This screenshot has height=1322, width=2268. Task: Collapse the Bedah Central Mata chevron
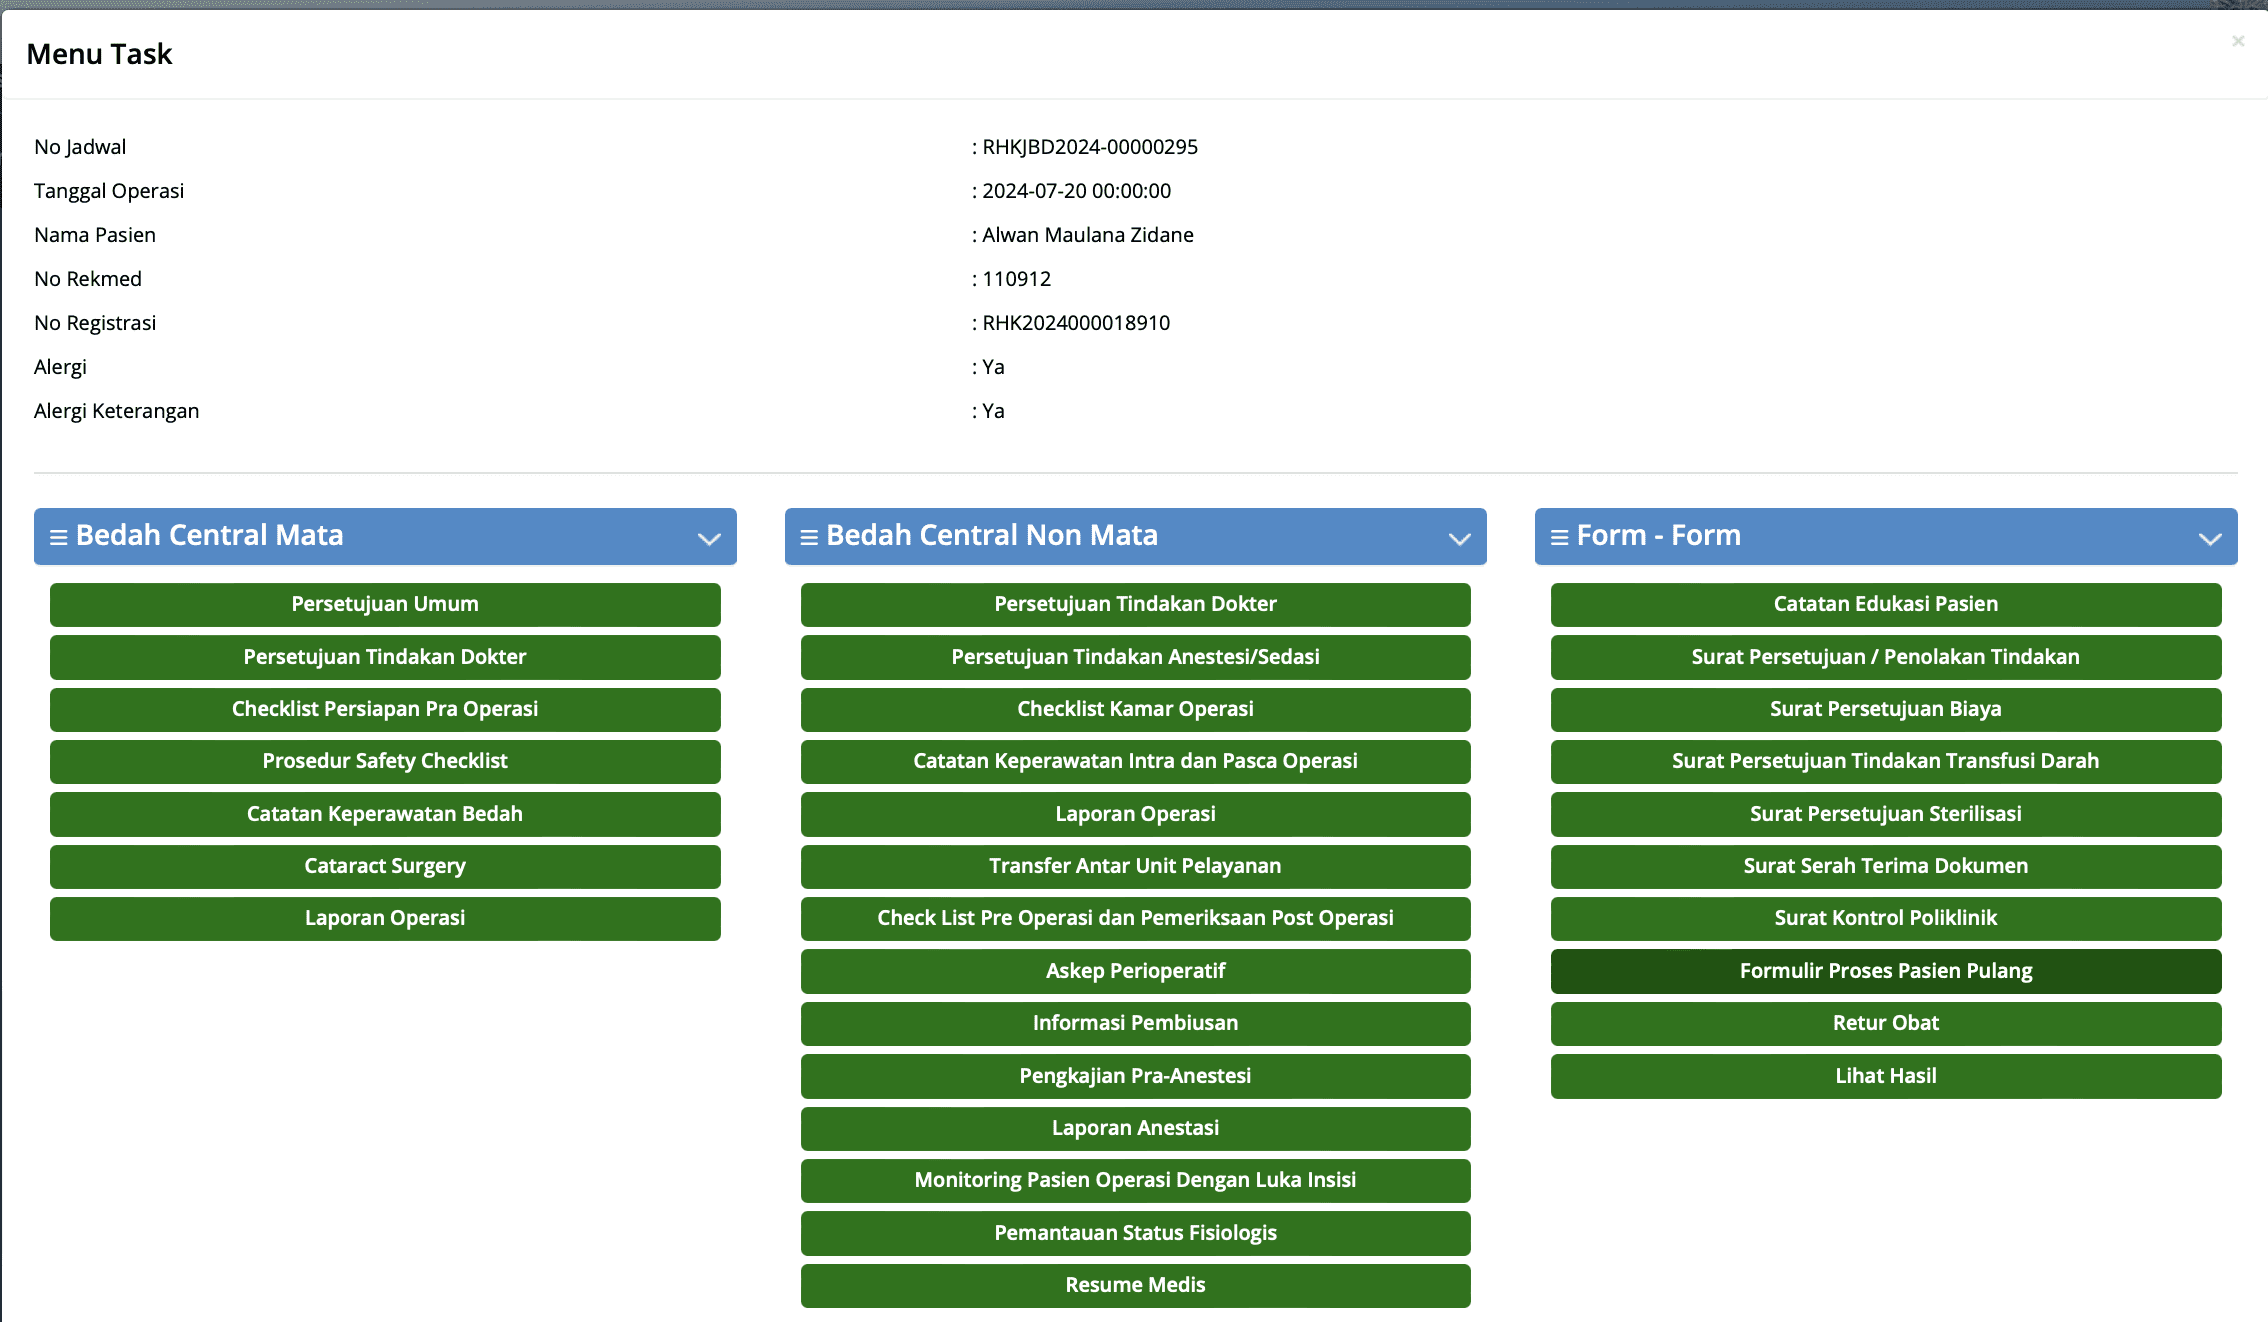point(709,539)
